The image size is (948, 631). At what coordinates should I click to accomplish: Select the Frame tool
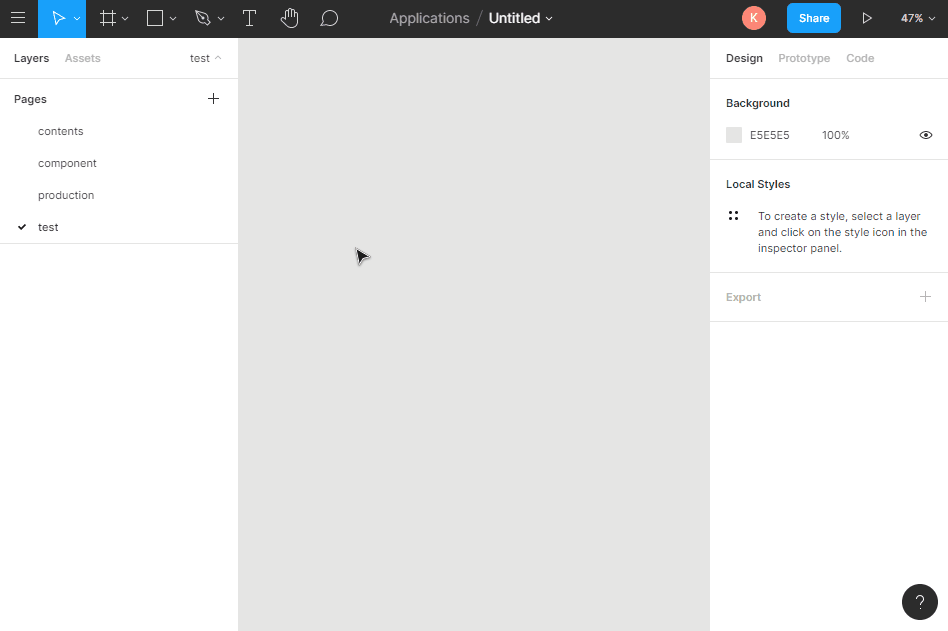pyautogui.click(x=108, y=18)
